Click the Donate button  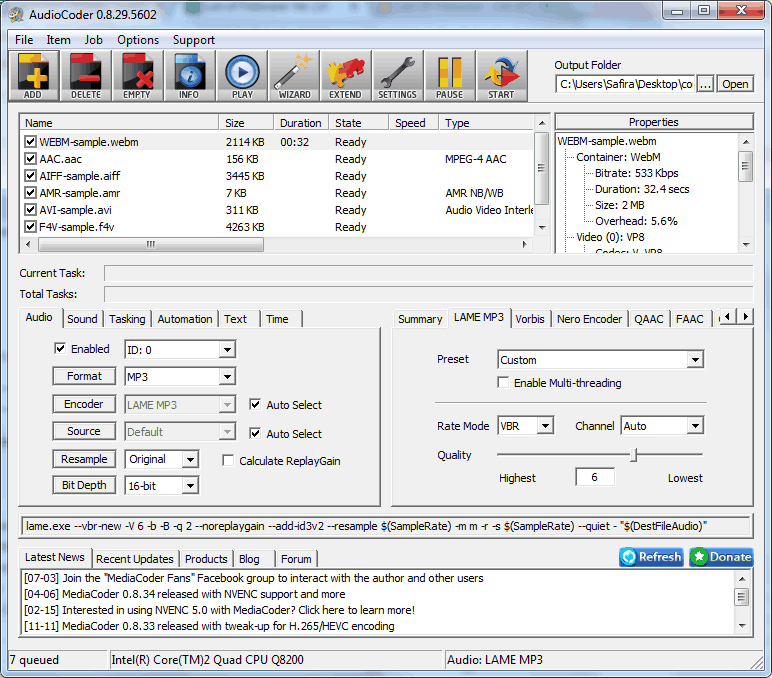pyautogui.click(x=721, y=557)
